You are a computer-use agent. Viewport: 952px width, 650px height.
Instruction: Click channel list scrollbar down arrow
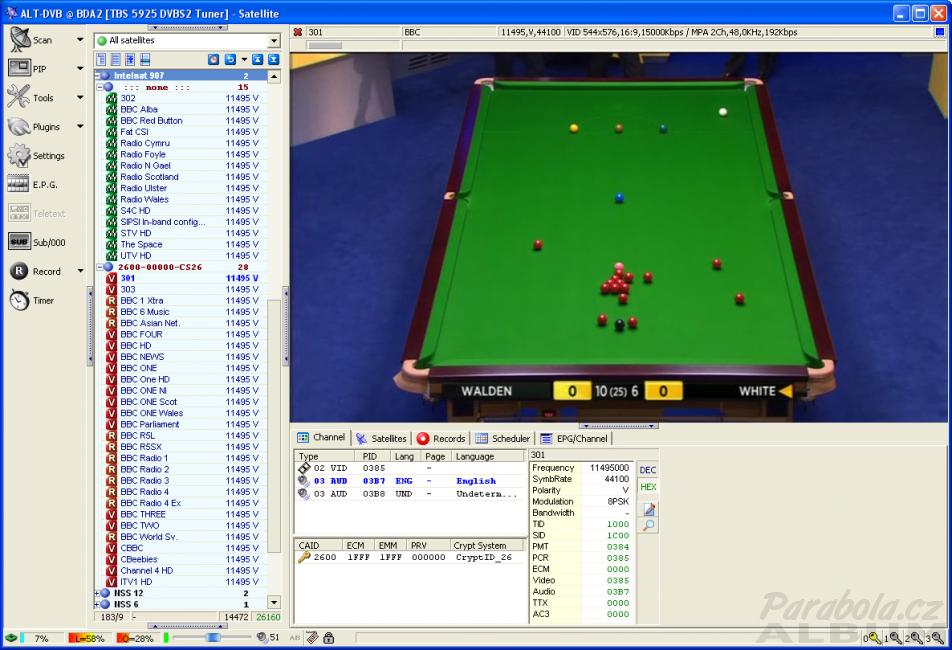(274, 603)
